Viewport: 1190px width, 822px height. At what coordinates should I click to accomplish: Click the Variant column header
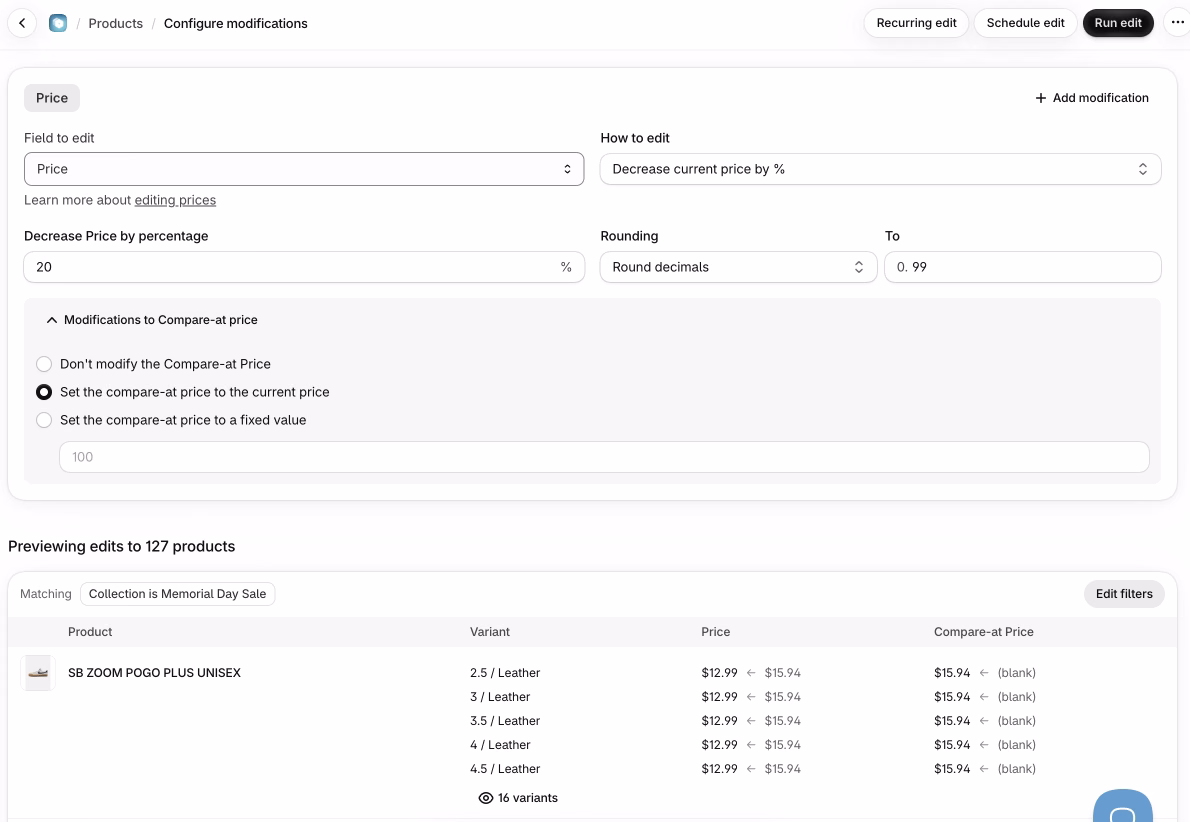(x=490, y=632)
